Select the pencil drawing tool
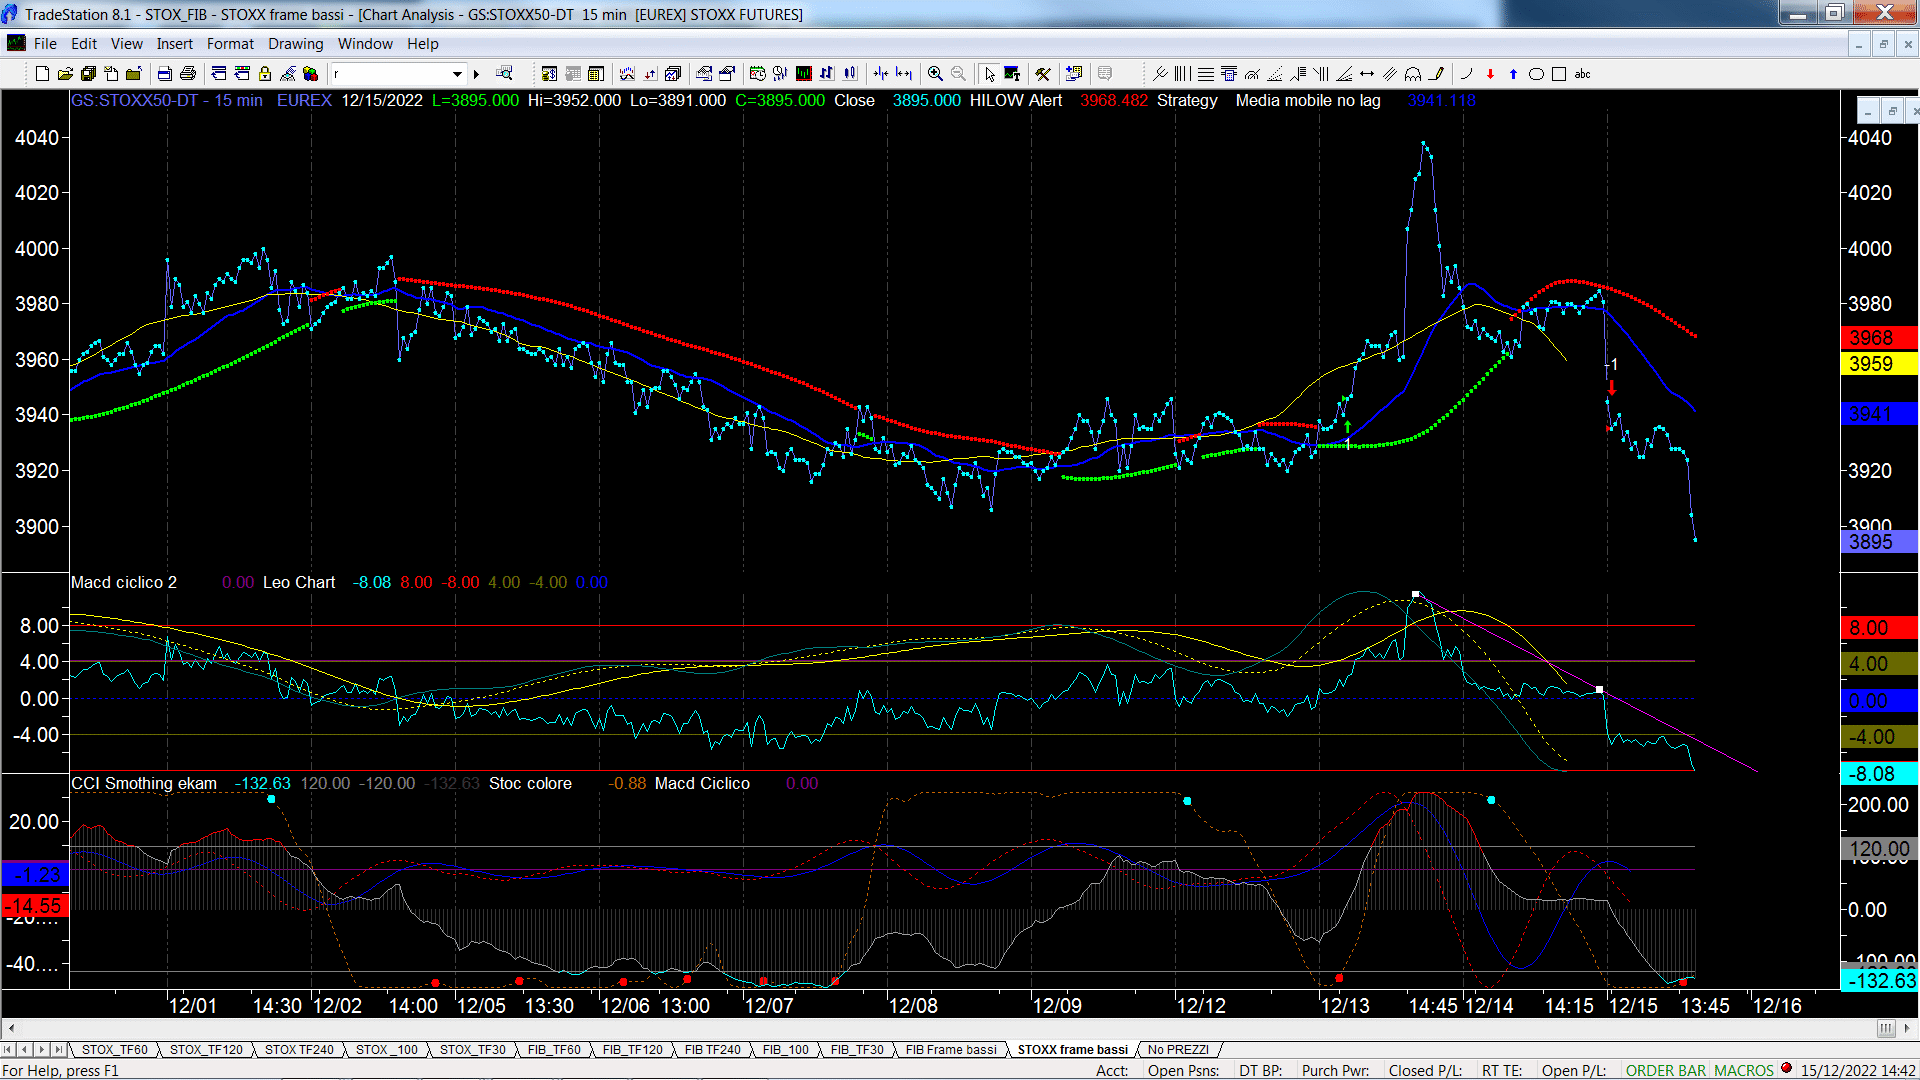1920x1080 pixels. pos(1436,74)
